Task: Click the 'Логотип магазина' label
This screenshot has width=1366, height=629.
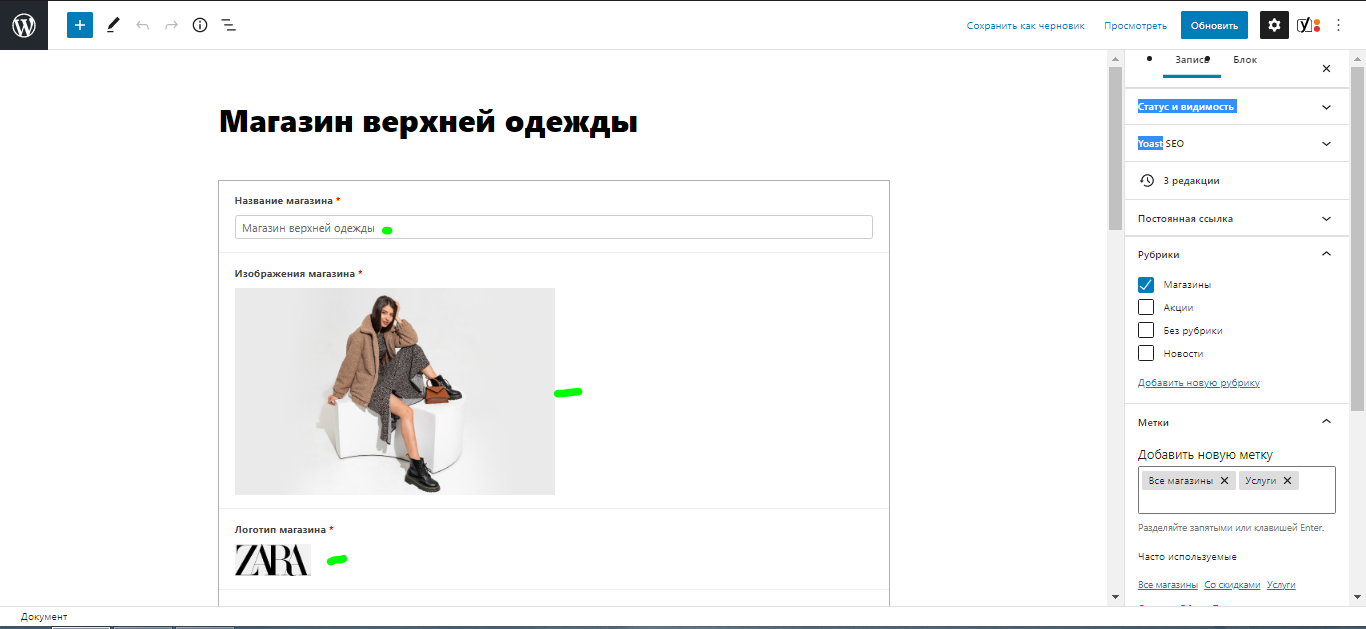Action: click(x=284, y=530)
